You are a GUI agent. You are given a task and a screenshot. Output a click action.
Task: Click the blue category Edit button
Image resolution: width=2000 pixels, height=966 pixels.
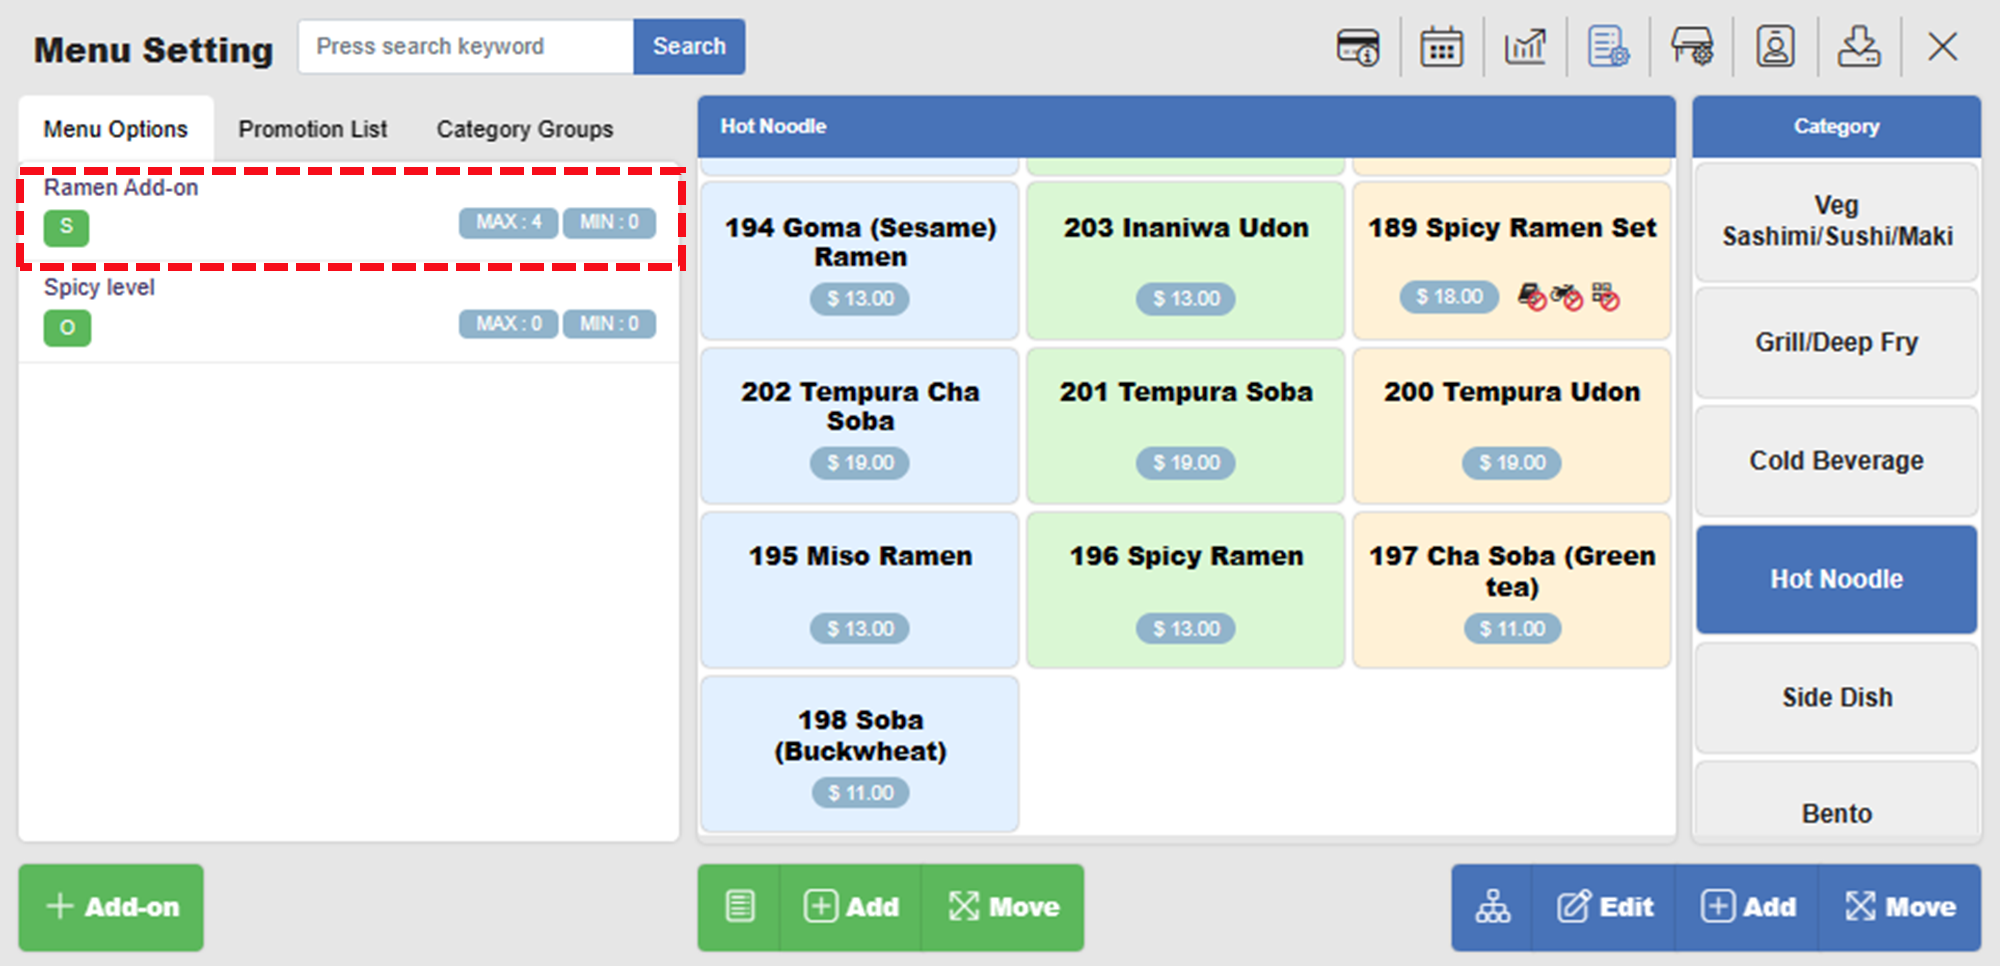tap(1605, 907)
